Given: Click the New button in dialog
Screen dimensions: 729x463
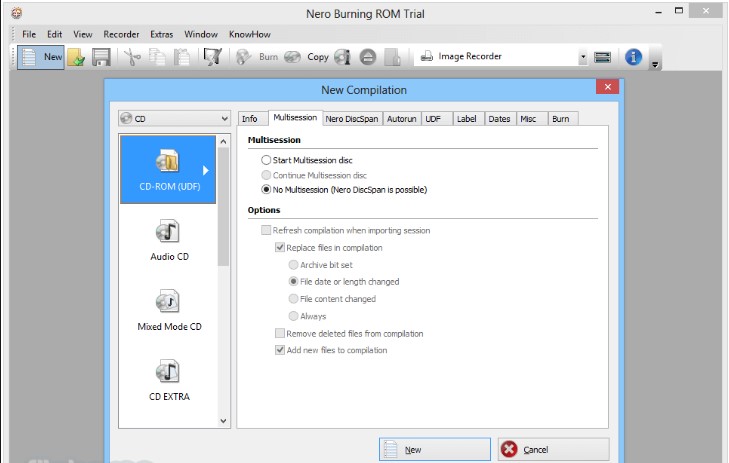Looking at the screenshot, I should (x=435, y=450).
